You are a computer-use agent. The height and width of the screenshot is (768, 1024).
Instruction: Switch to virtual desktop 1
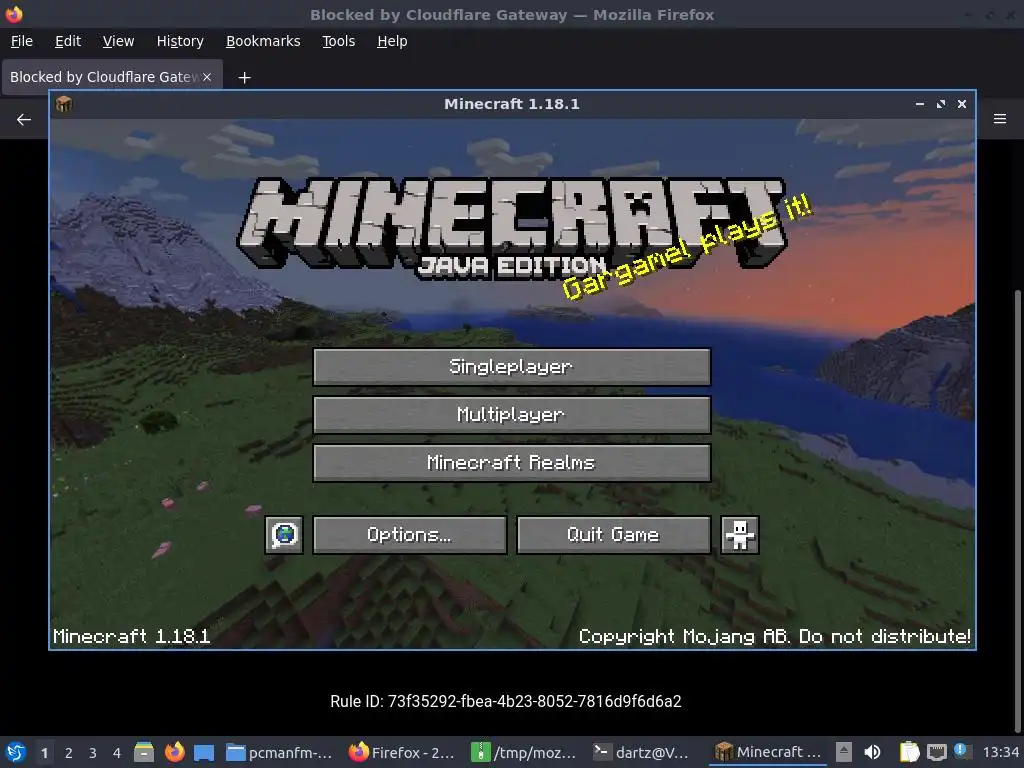44,752
